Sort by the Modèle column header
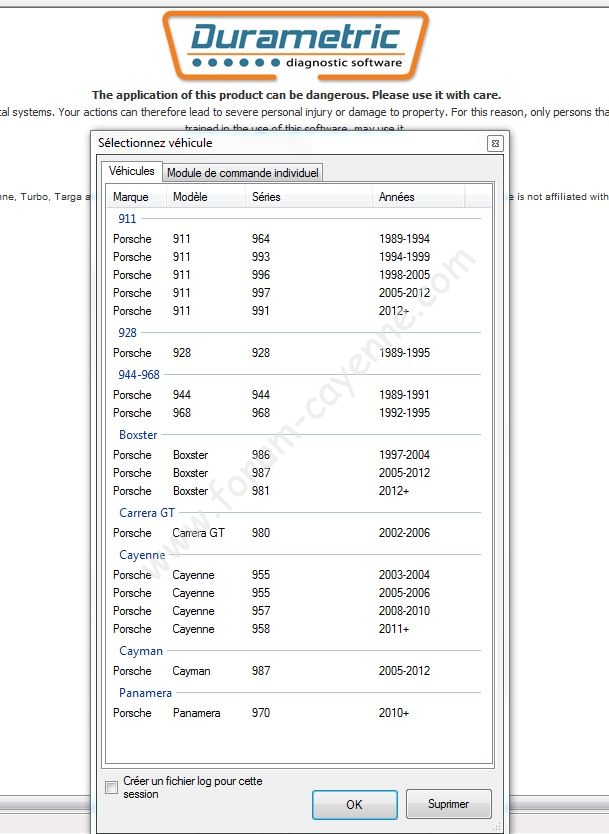 pos(206,197)
